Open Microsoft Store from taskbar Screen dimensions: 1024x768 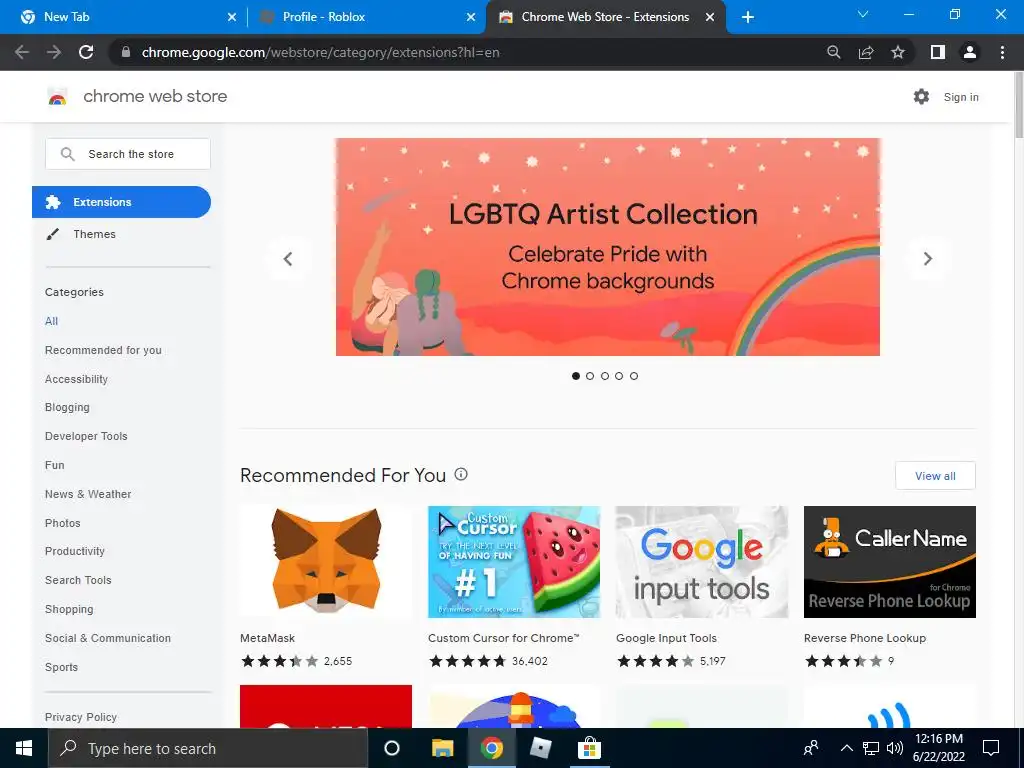589,748
